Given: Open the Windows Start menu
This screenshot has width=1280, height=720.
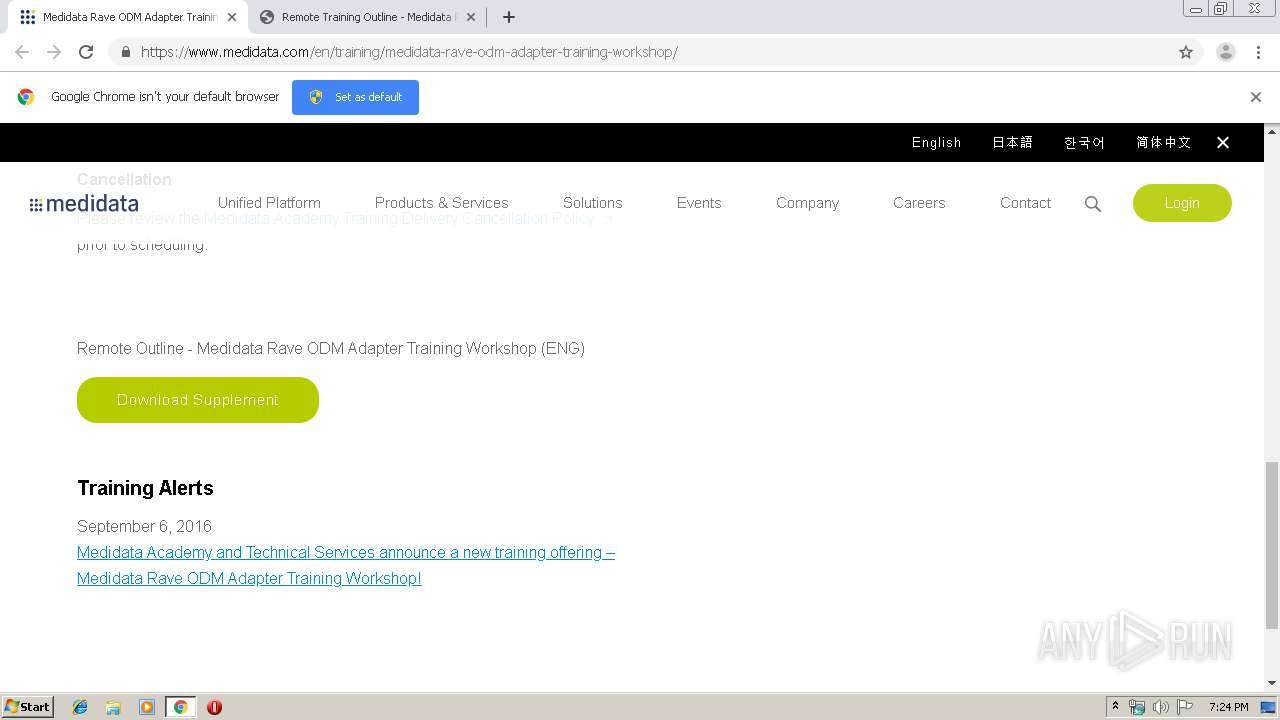Looking at the screenshot, I should 27,707.
